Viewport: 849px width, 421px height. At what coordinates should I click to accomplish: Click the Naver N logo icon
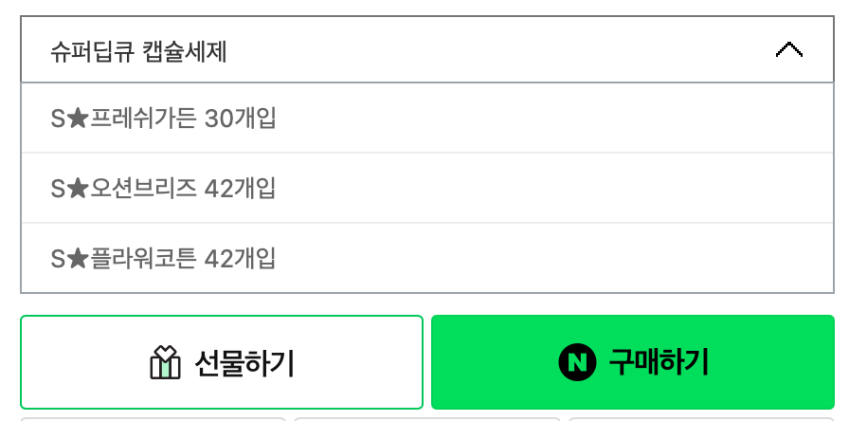[x=577, y=362]
